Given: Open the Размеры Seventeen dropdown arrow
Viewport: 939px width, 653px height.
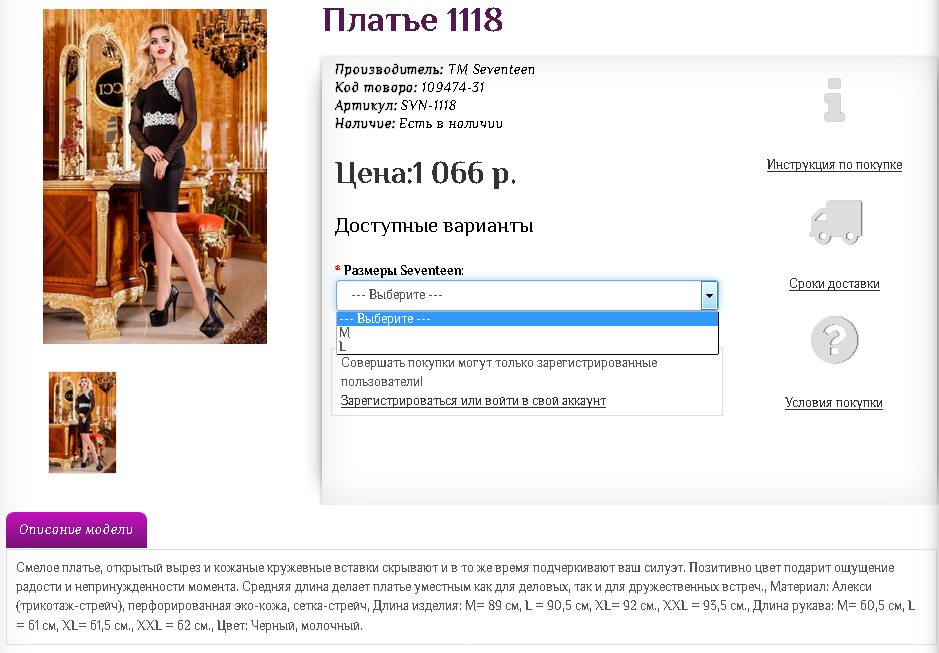Looking at the screenshot, I should click(710, 295).
